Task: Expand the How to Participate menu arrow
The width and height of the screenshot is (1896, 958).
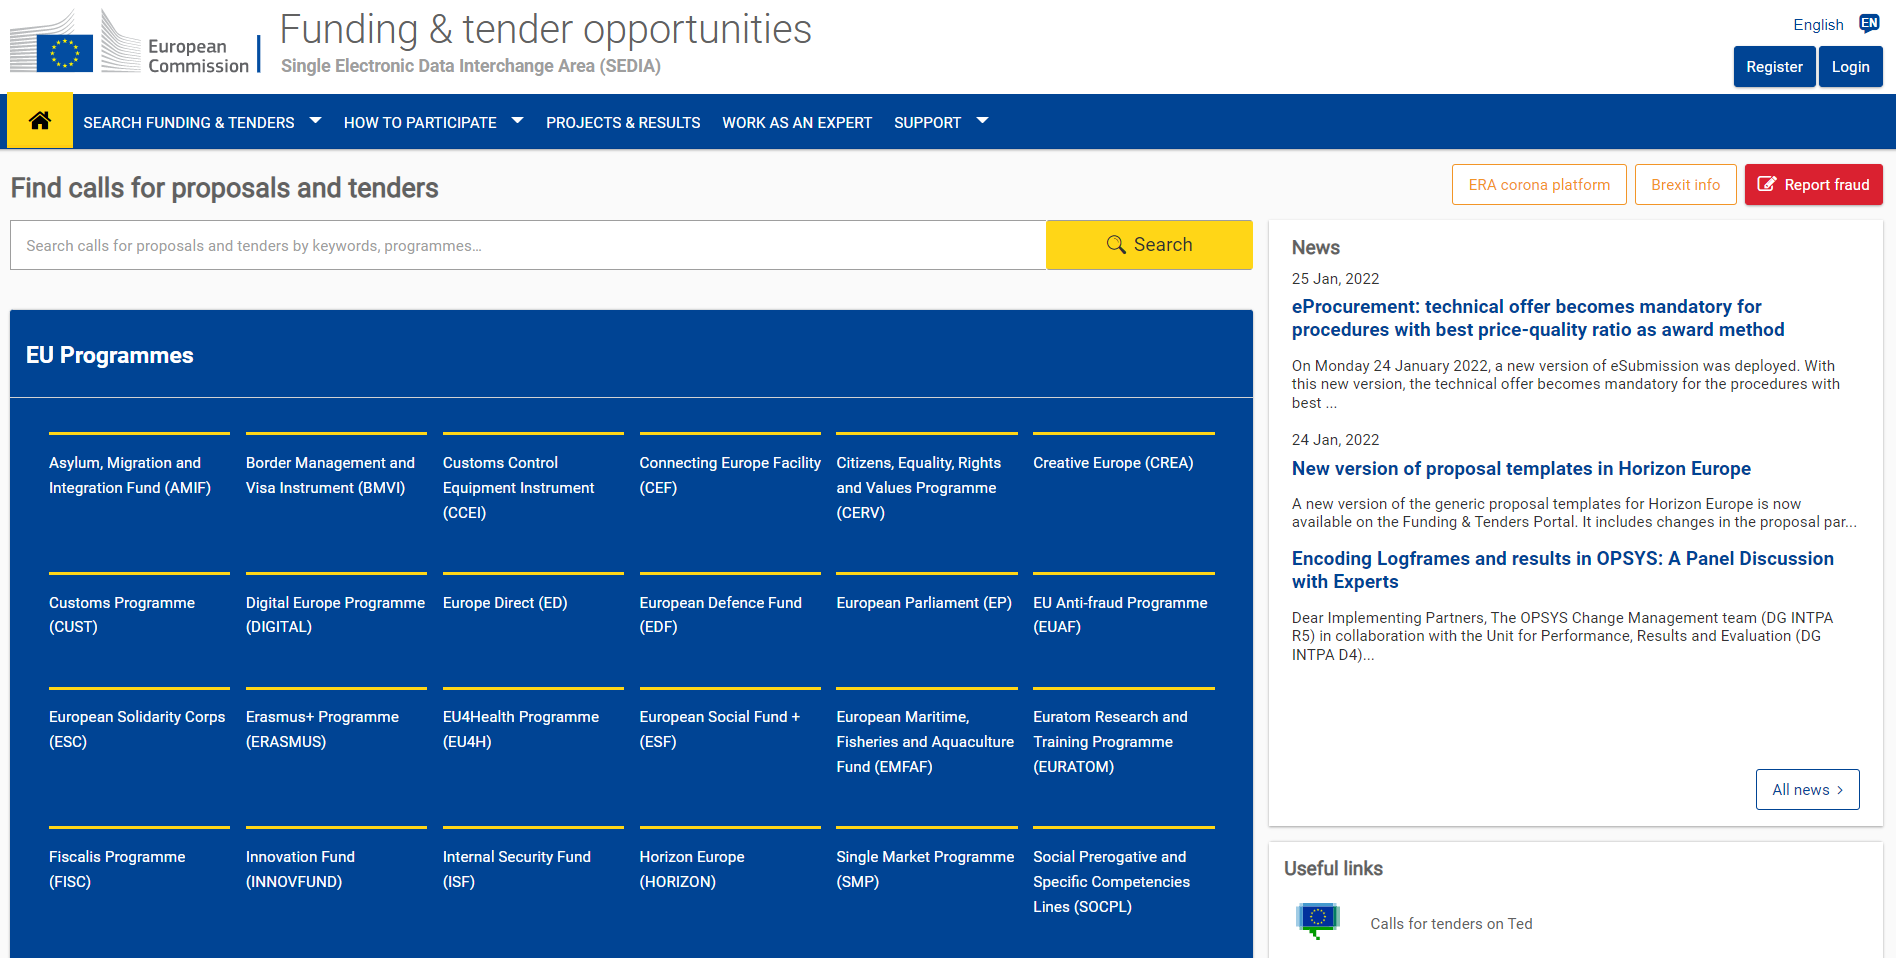Action: [518, 121]
